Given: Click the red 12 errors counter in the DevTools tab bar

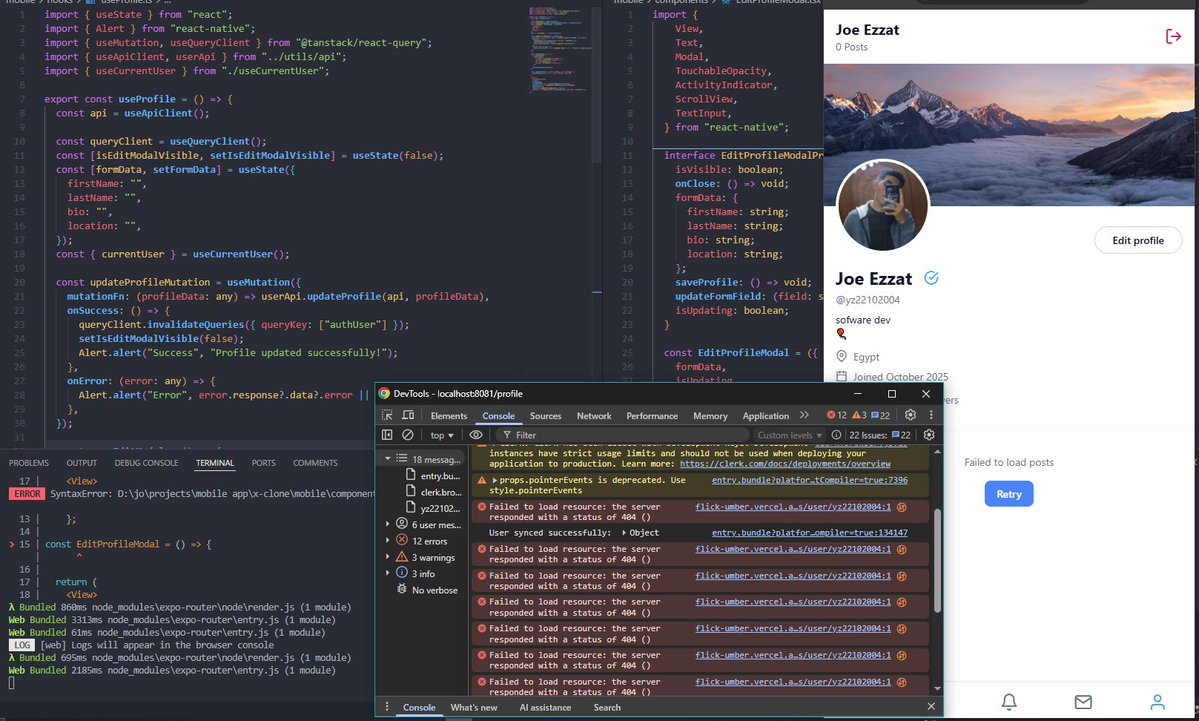Looking at the screenshot, I should coord(836,415).
